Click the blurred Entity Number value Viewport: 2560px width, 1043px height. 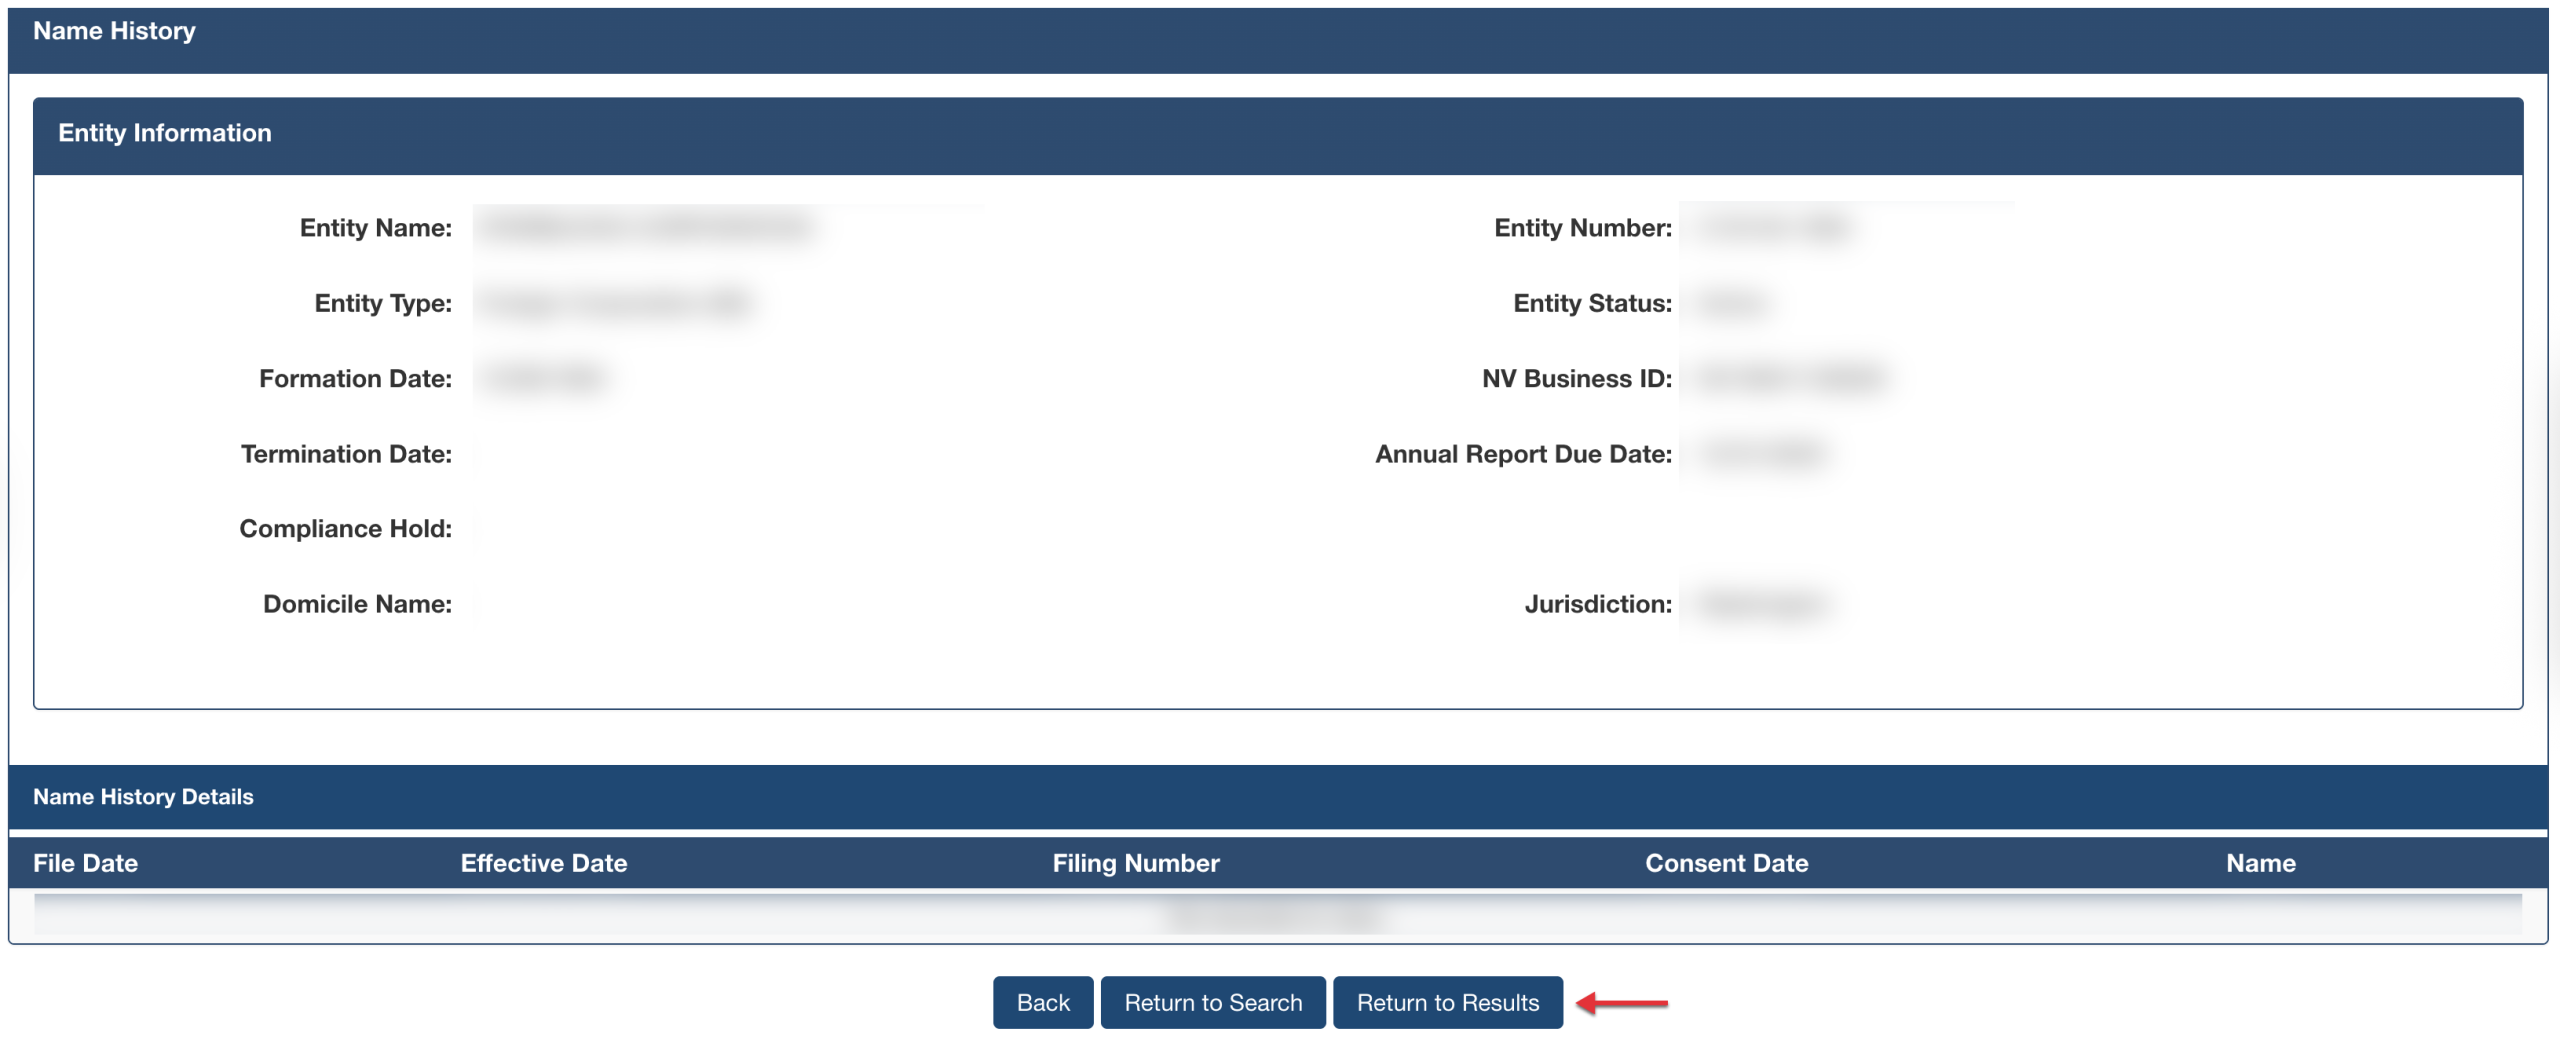click(1775, 228)
